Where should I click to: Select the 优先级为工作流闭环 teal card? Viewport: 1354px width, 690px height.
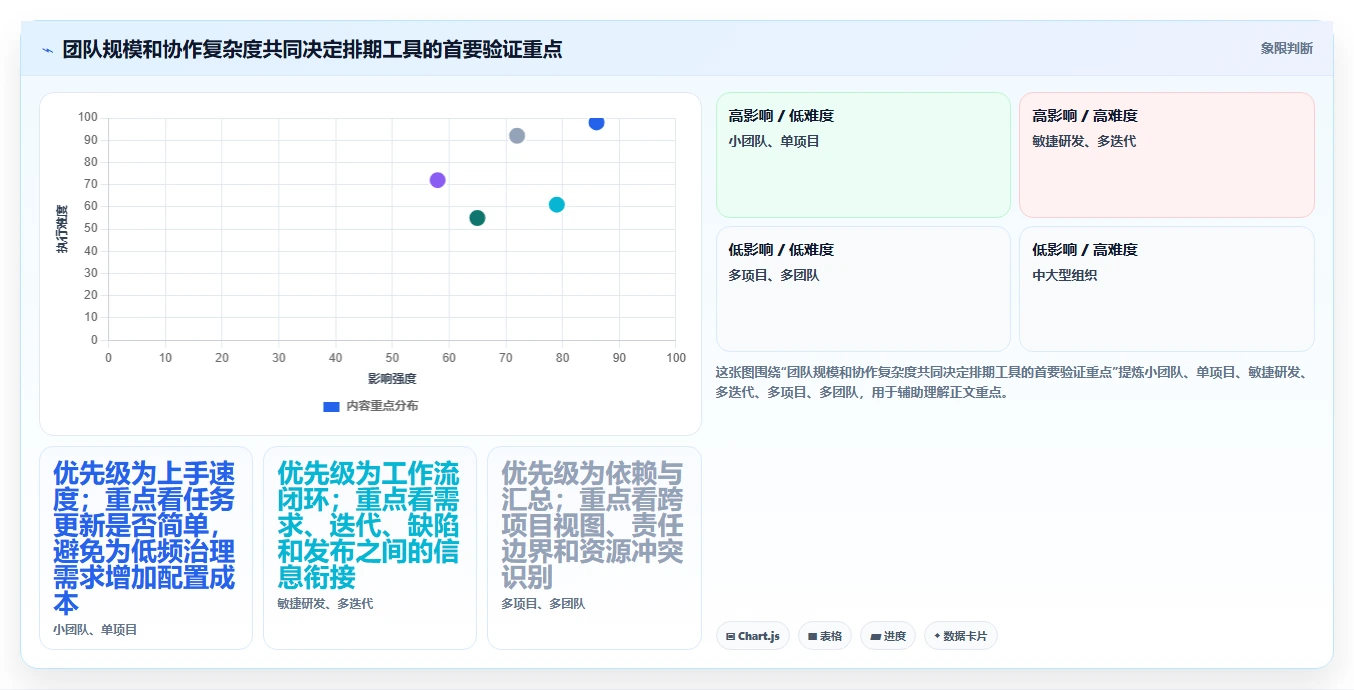point(370,548)
